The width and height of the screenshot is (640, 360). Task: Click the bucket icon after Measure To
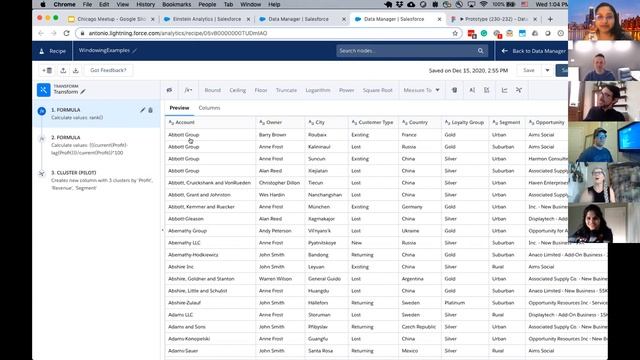point(454,90)
